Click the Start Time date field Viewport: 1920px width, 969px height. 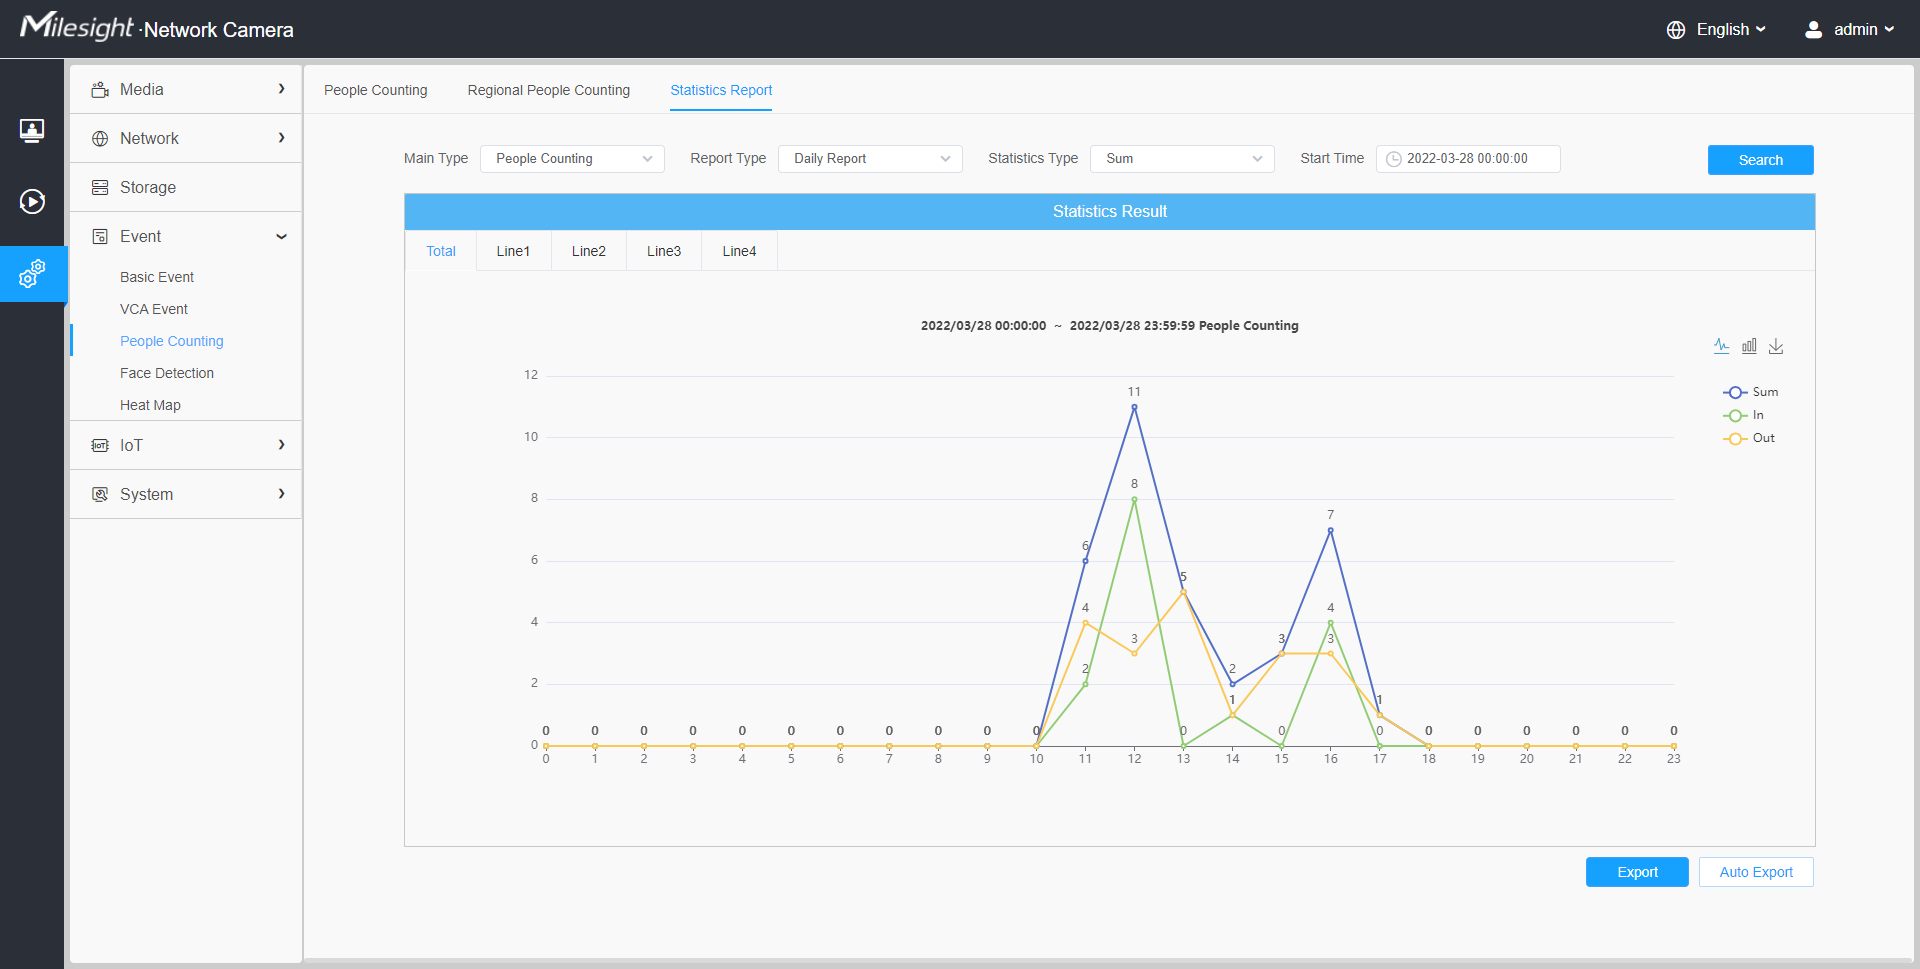[x=1467, y=159]
